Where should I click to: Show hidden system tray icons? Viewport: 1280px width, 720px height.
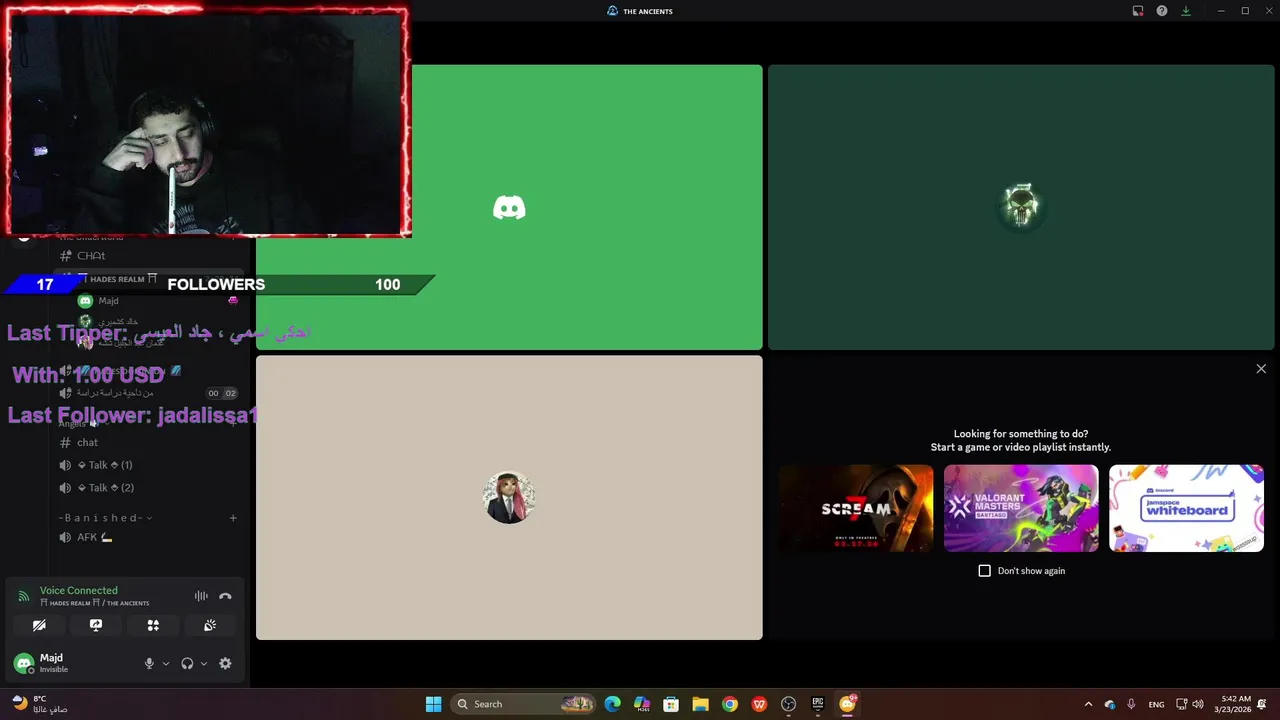coord(1088,704)
